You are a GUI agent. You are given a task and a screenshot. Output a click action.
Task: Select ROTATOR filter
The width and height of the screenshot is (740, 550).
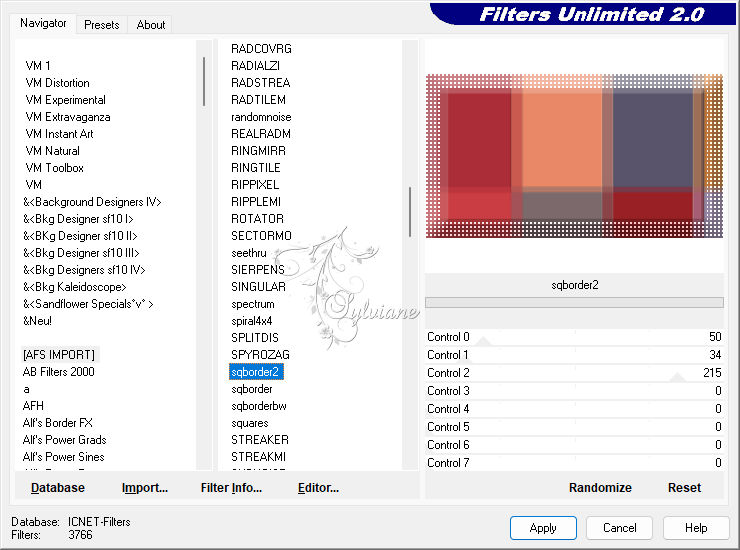coord(257,219)
